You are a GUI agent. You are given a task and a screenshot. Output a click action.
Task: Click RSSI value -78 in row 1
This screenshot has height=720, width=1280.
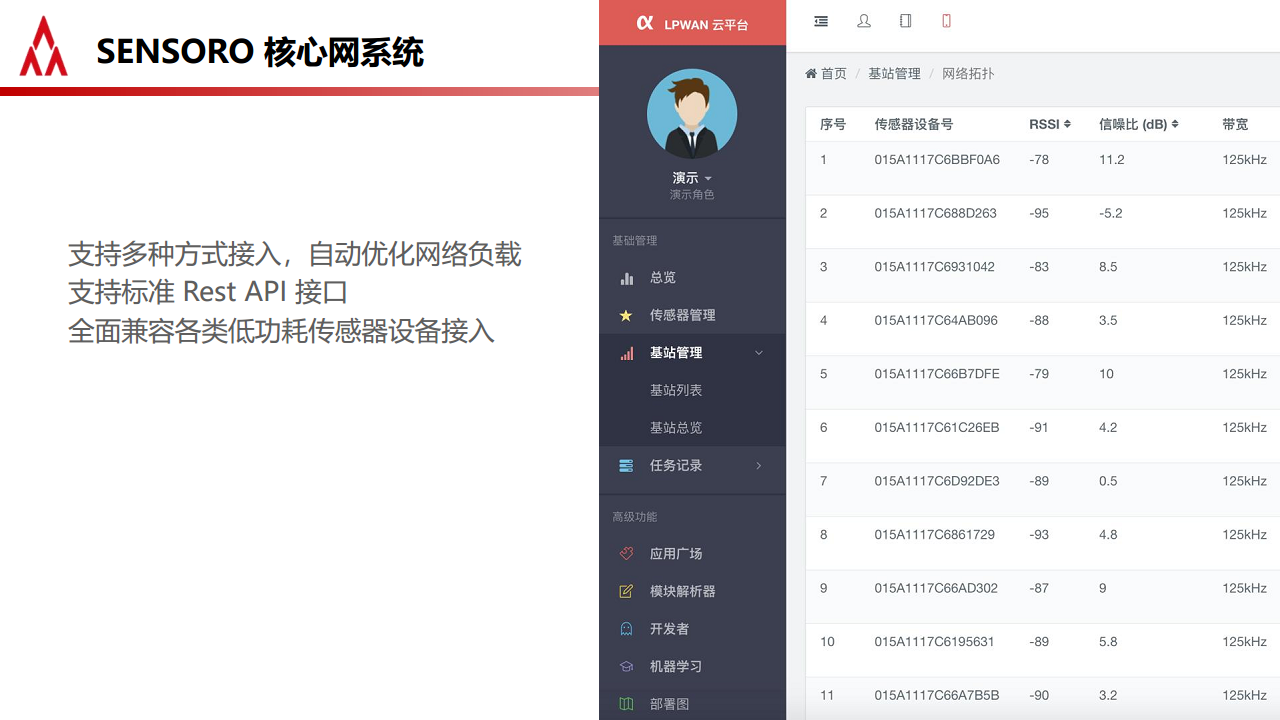tap(1039, 160)
